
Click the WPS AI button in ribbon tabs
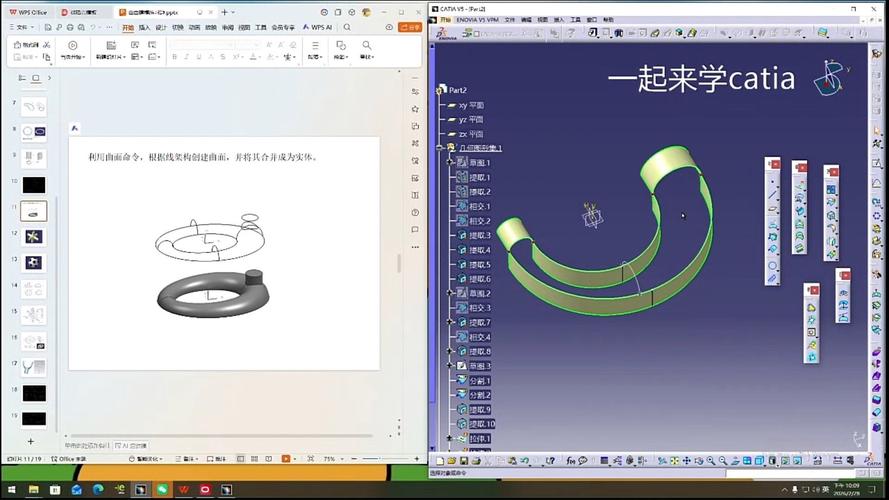318,27
